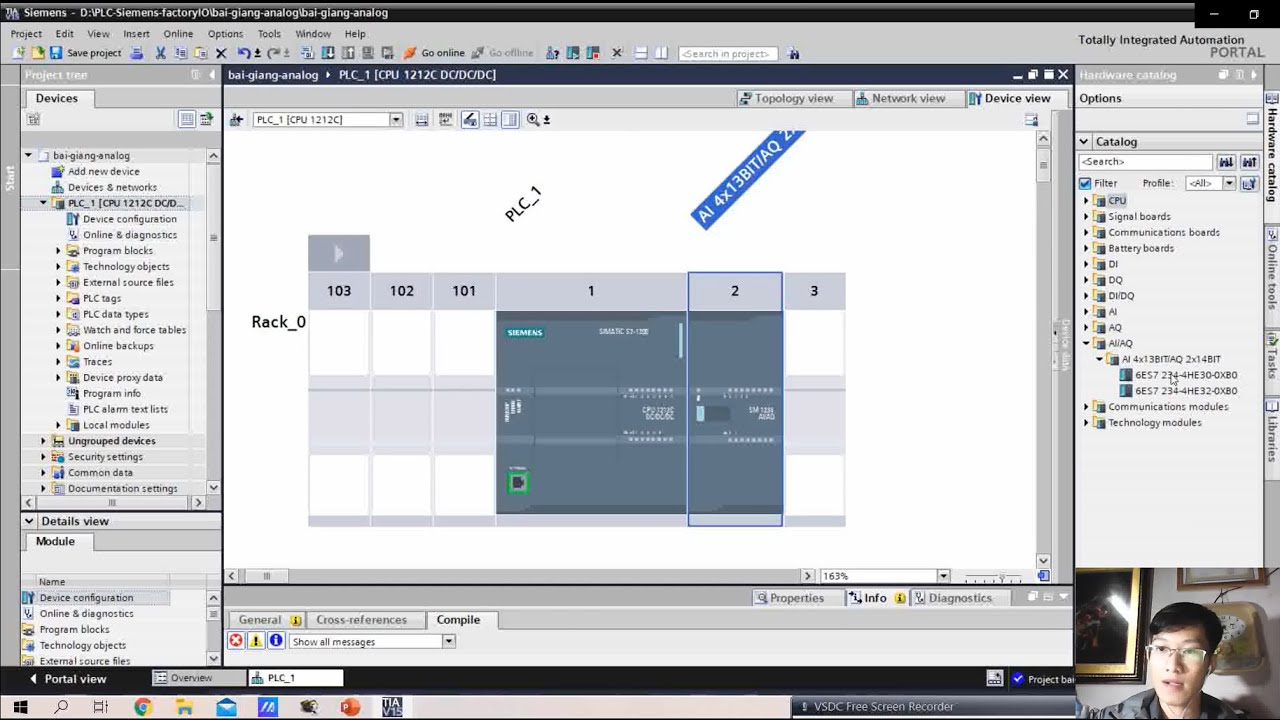Select catalog item 6ES7 234-4HE32-0XB0
Image resolution: width=1280 pixels, height=720 pixels.
coord(1185,391)
